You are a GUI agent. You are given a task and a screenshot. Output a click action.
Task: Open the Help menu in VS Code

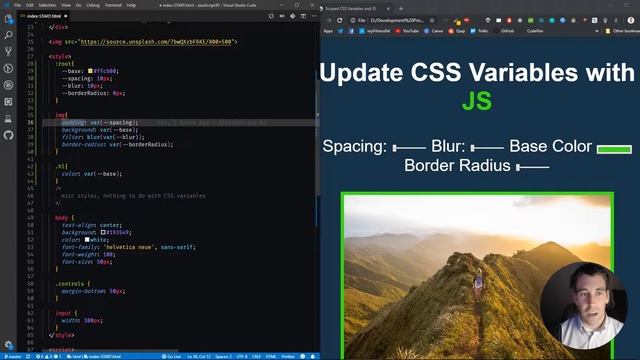tap(131, 5)
